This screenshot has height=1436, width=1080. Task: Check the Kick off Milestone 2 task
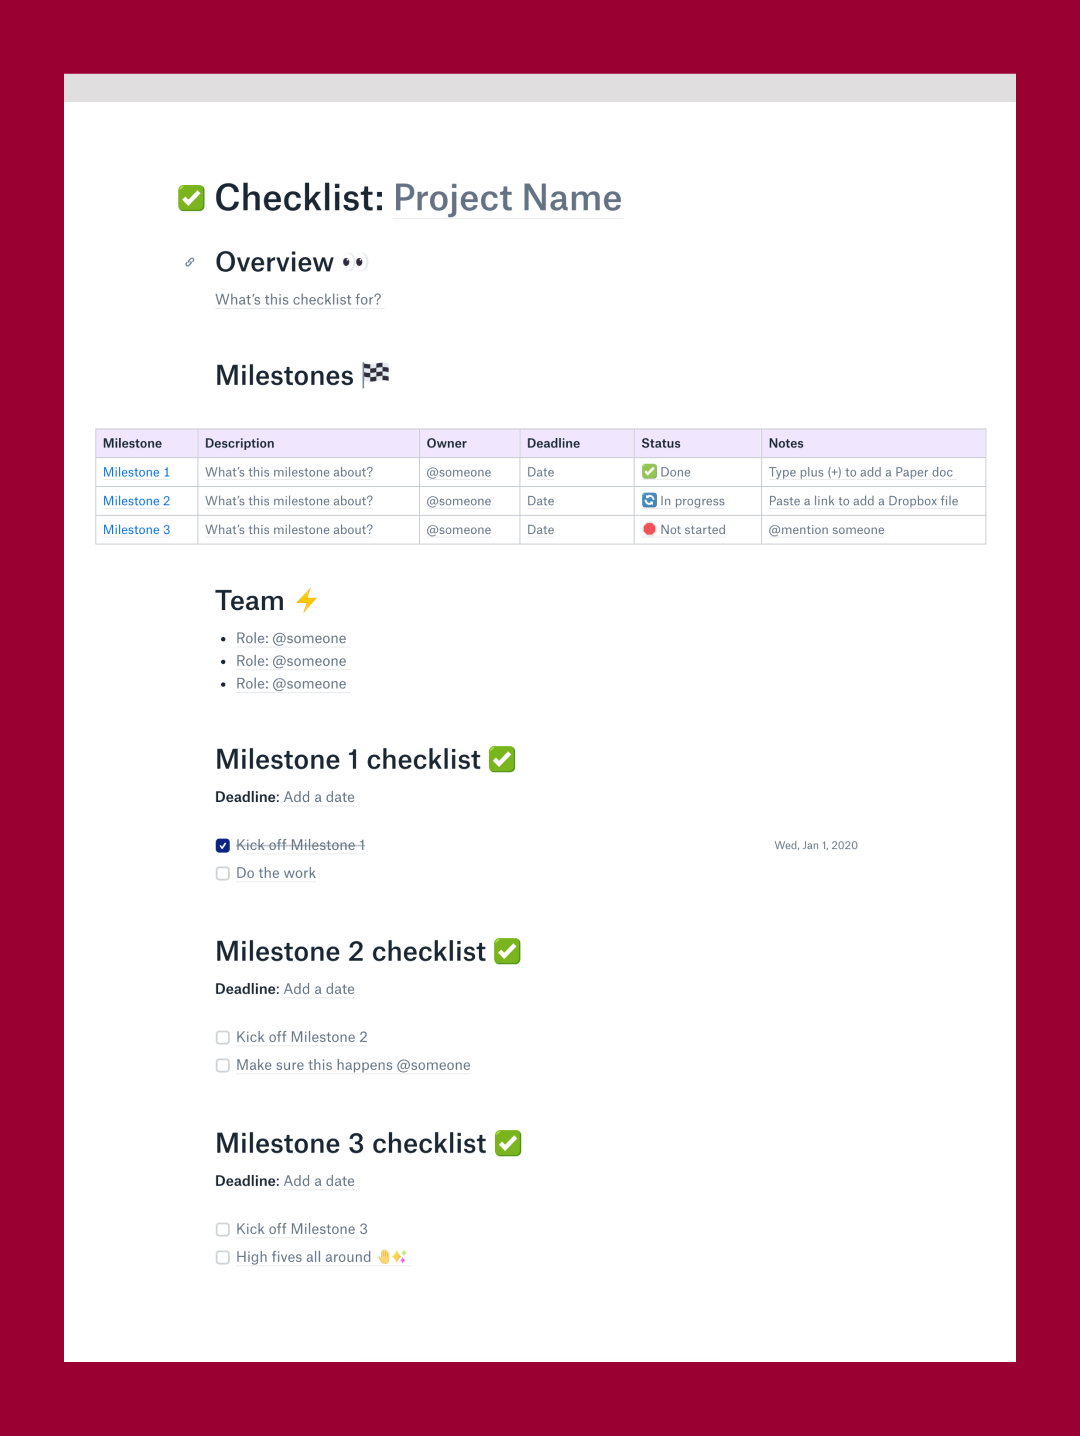point(223,1037)
